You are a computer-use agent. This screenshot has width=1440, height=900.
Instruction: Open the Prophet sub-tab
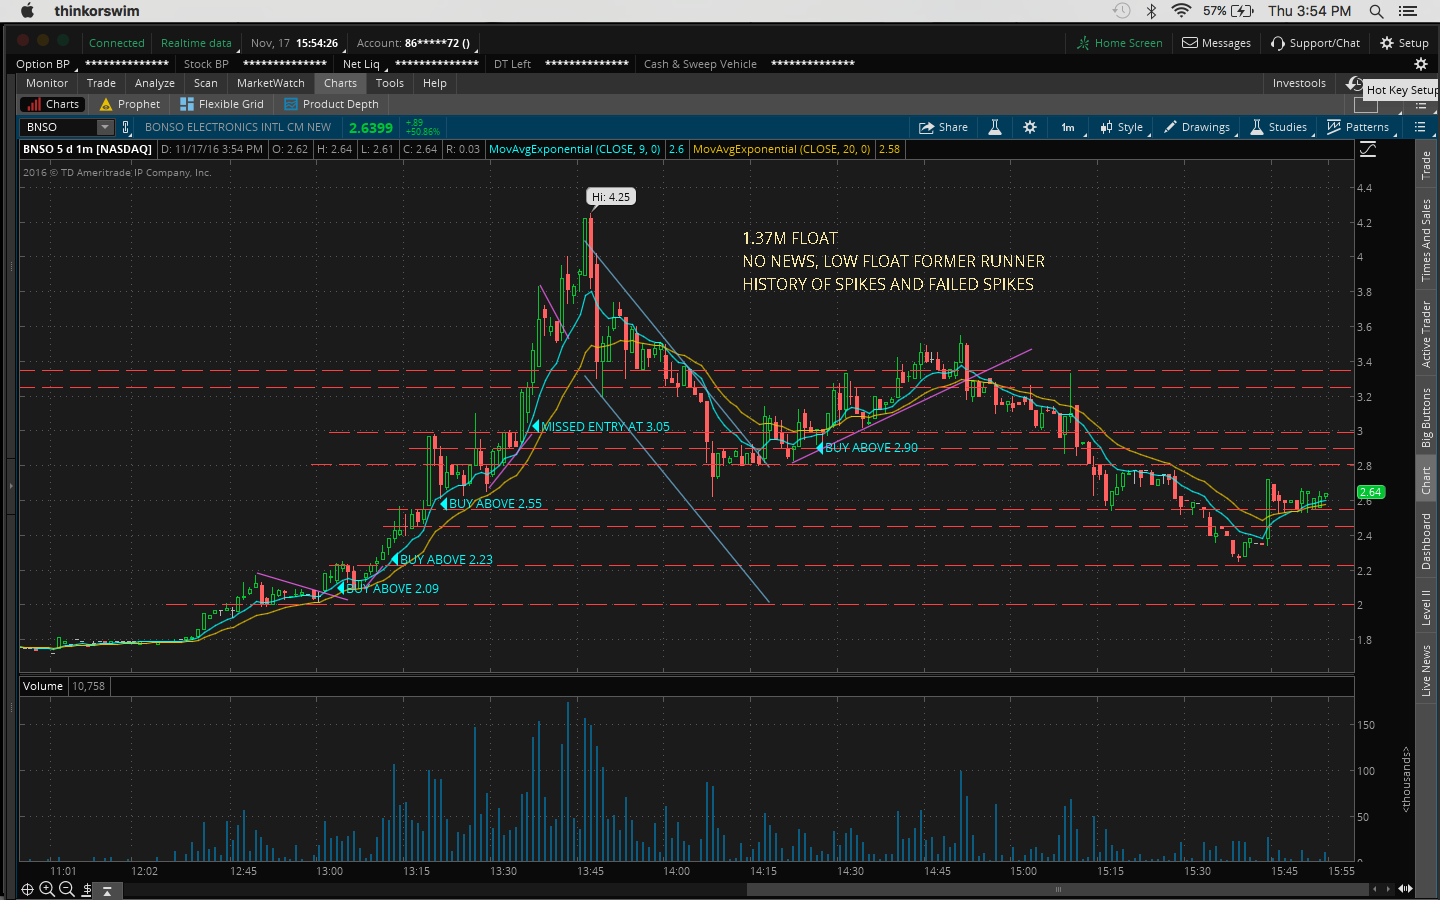coord(130,104)
